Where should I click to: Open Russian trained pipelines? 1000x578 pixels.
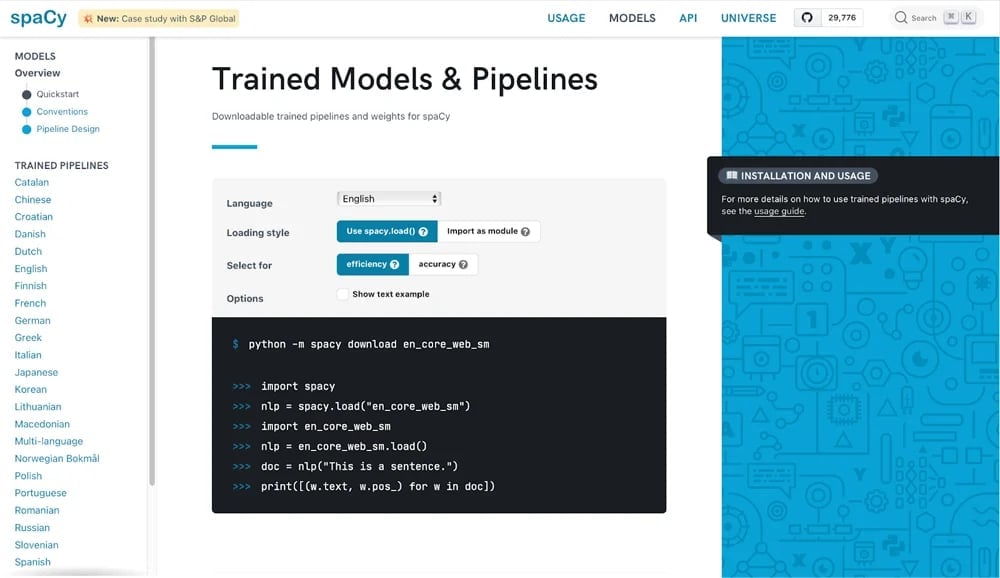click(32, 528)
